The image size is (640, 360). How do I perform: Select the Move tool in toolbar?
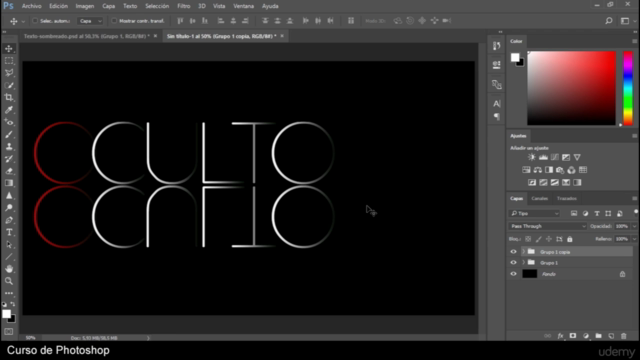(x=9, y=49)
